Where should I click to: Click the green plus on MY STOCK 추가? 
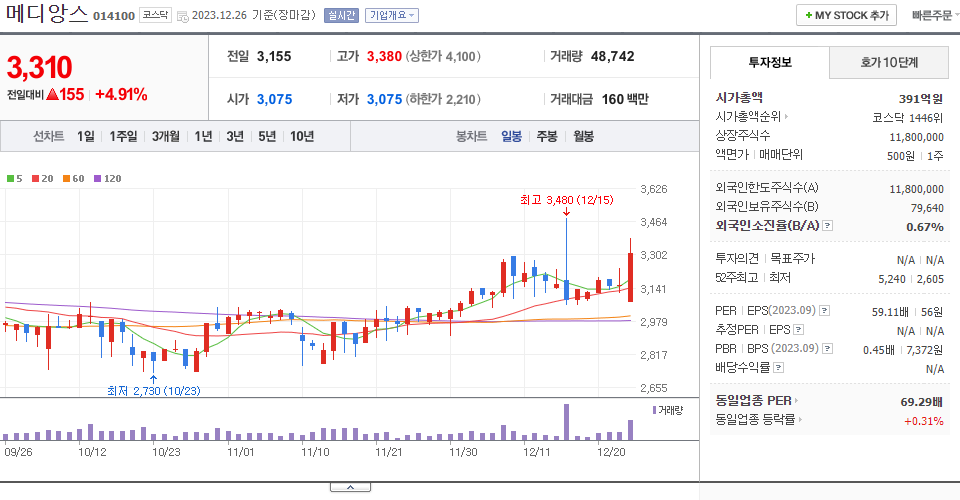(809, 15)
